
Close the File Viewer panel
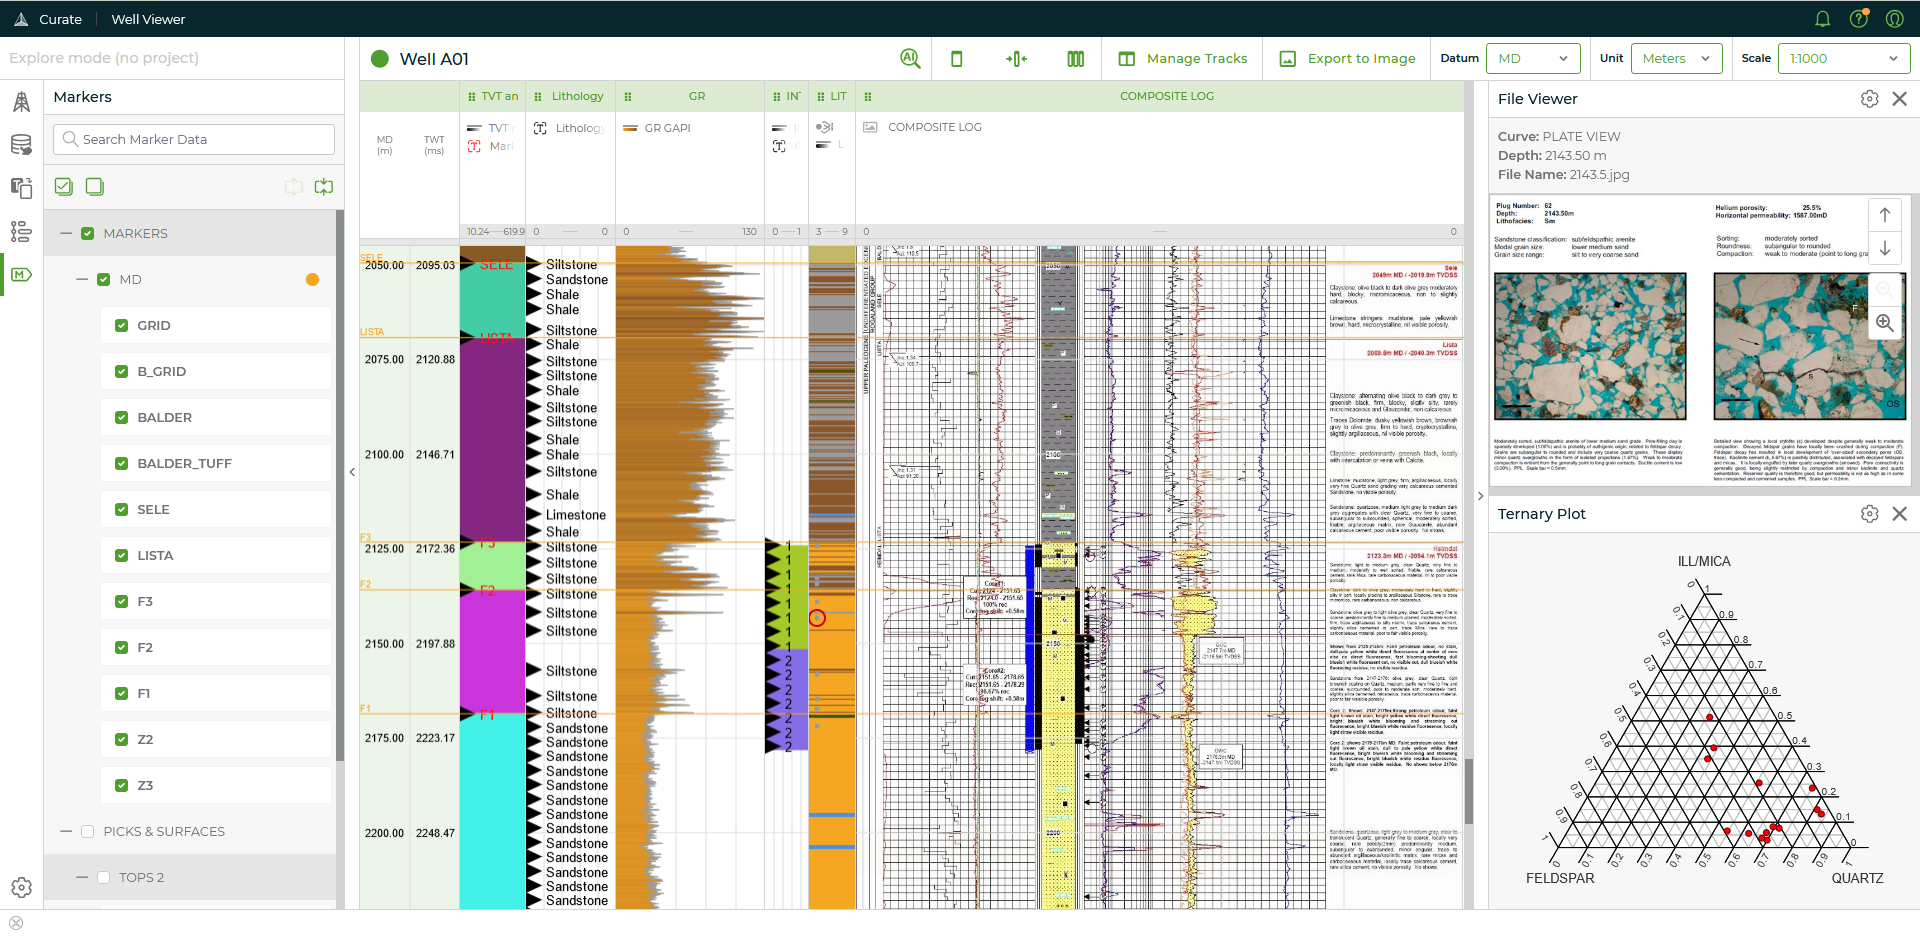tap(1900, 99)
